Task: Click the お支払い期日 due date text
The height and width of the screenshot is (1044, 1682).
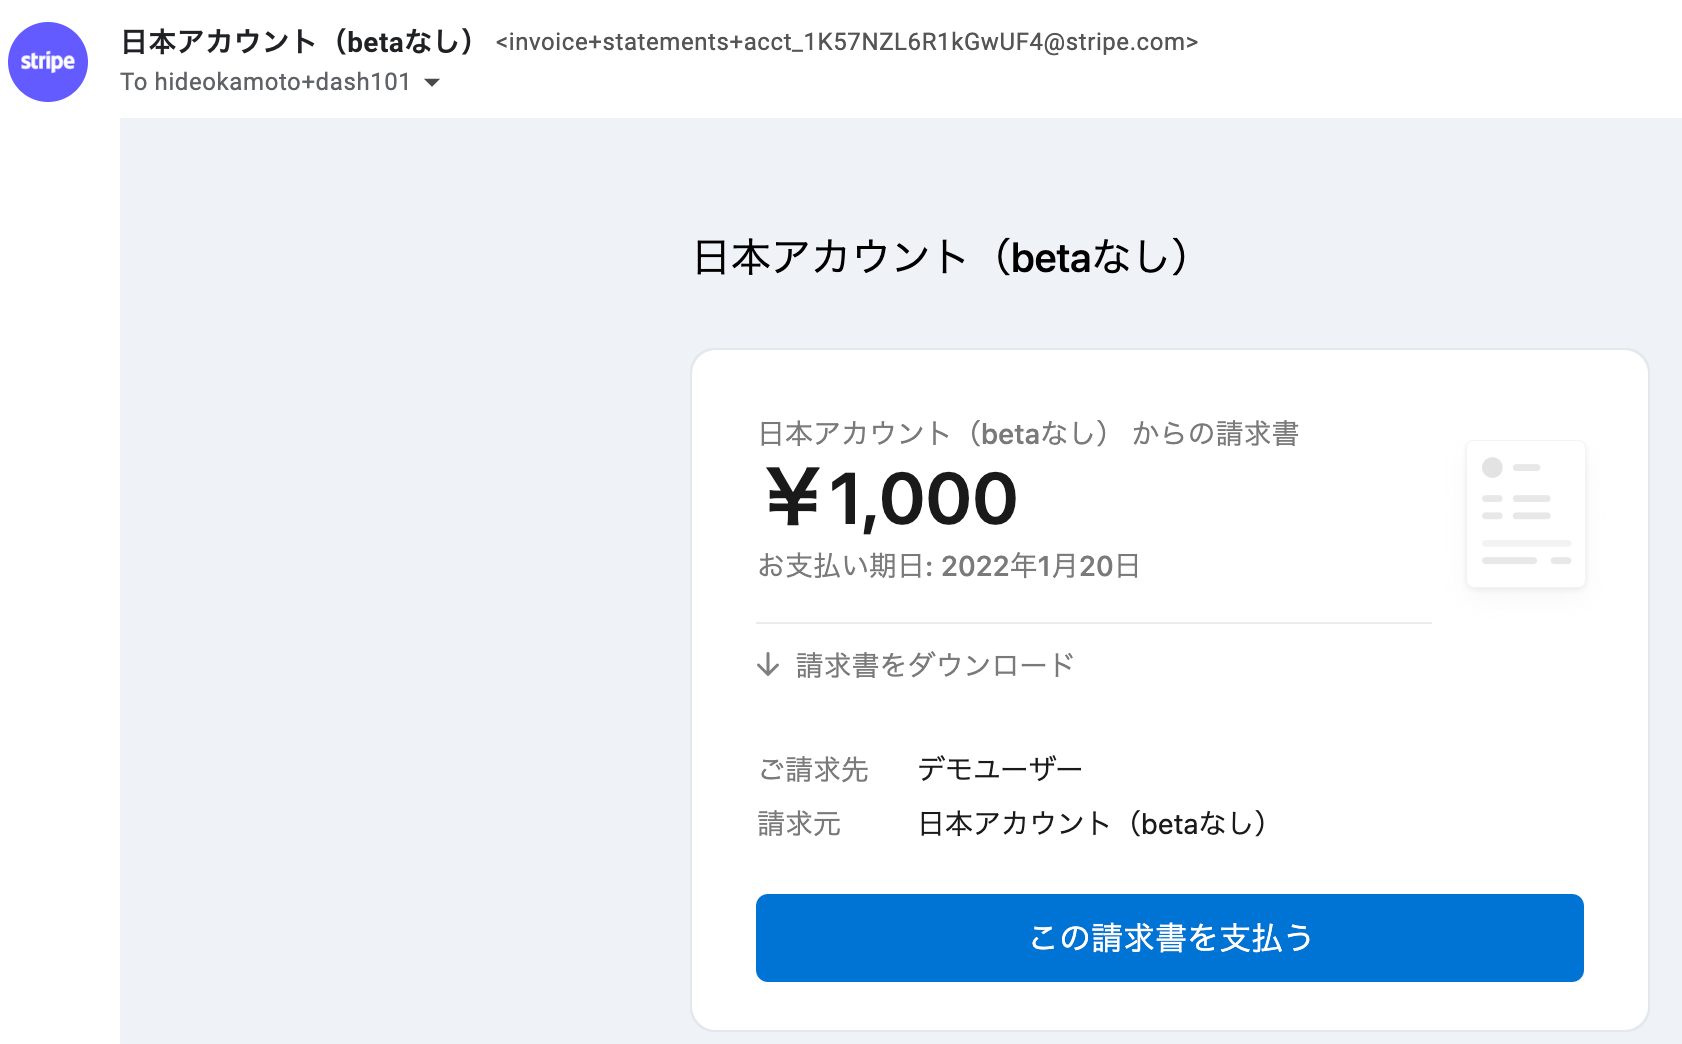Action: [x=949, y=566]
